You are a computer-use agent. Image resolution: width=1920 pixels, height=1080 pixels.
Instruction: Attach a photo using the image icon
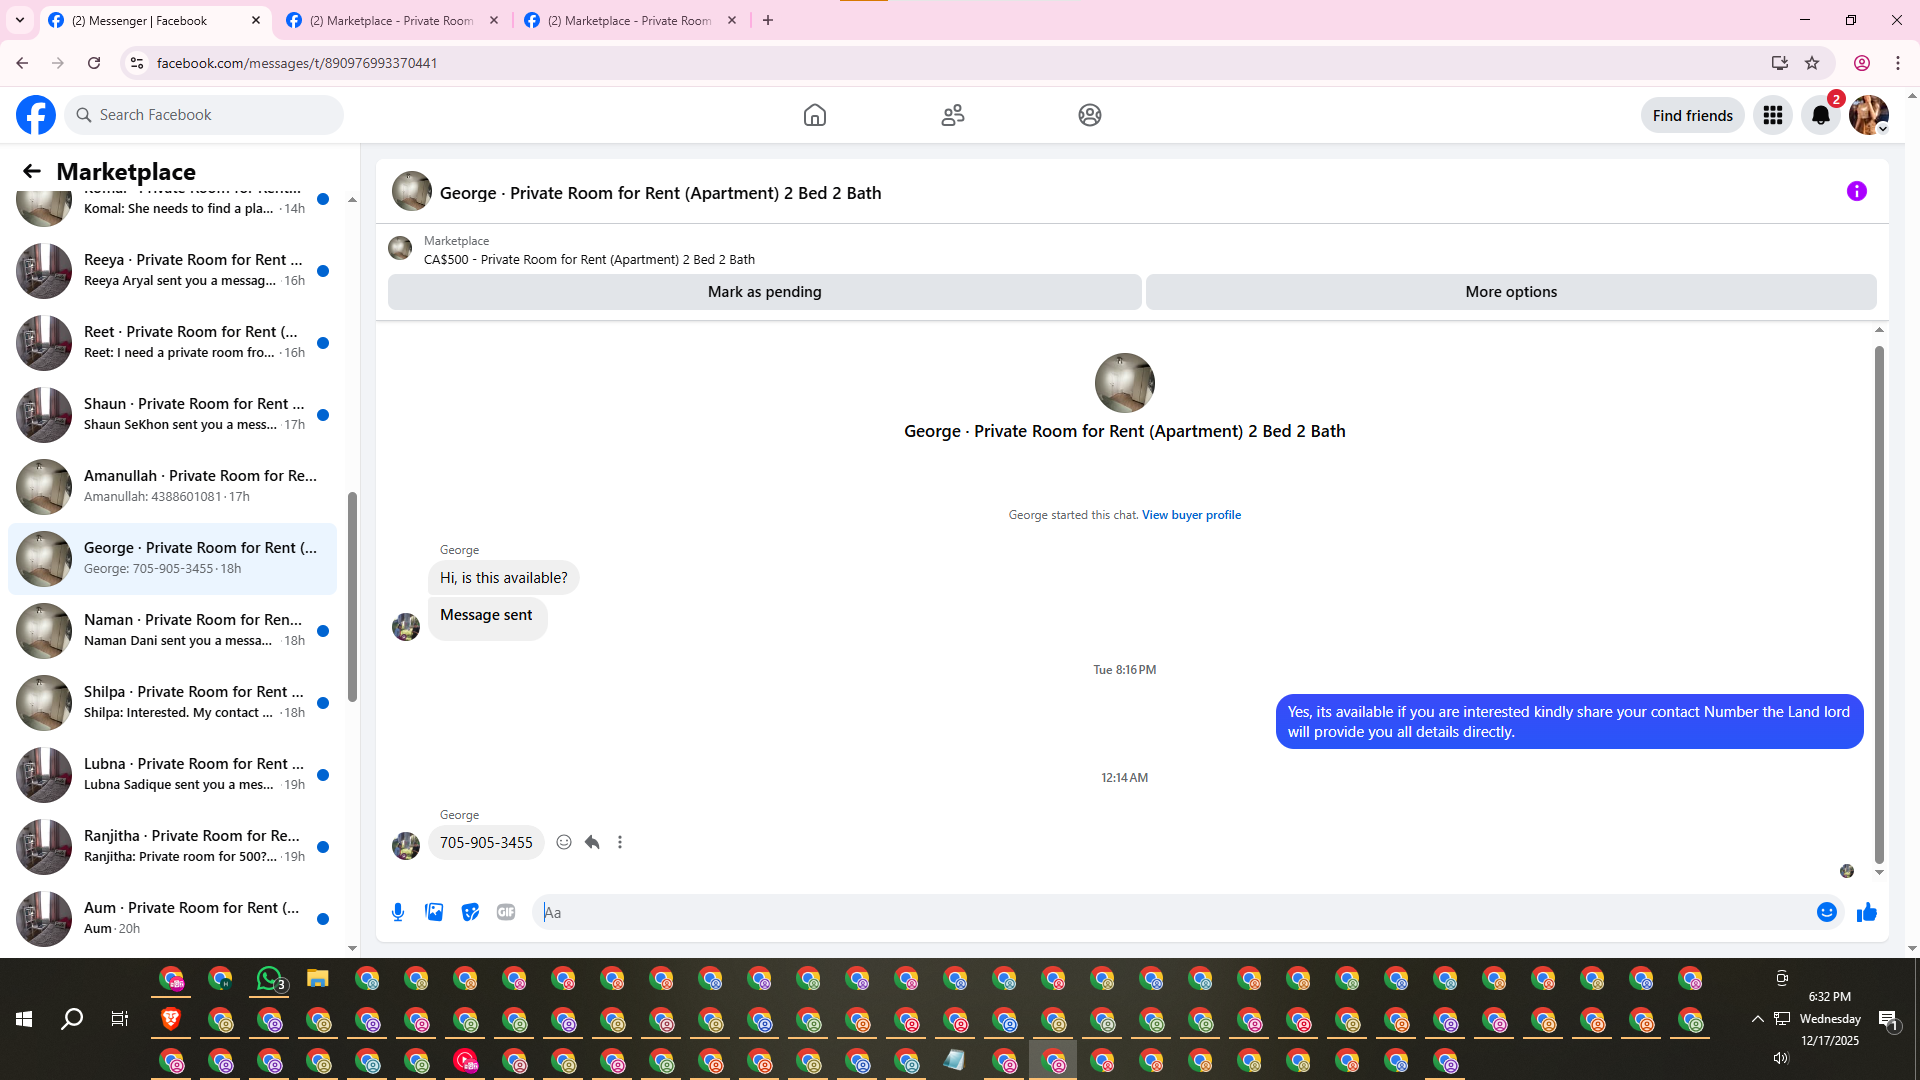[434, 912]
